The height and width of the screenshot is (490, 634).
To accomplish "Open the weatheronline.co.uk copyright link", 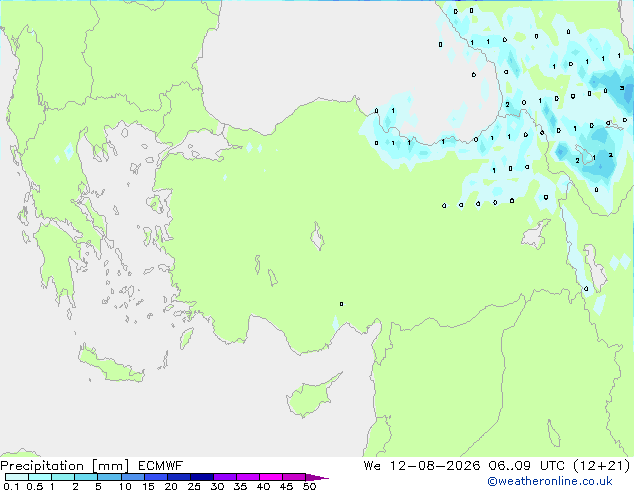I will 549,481.
